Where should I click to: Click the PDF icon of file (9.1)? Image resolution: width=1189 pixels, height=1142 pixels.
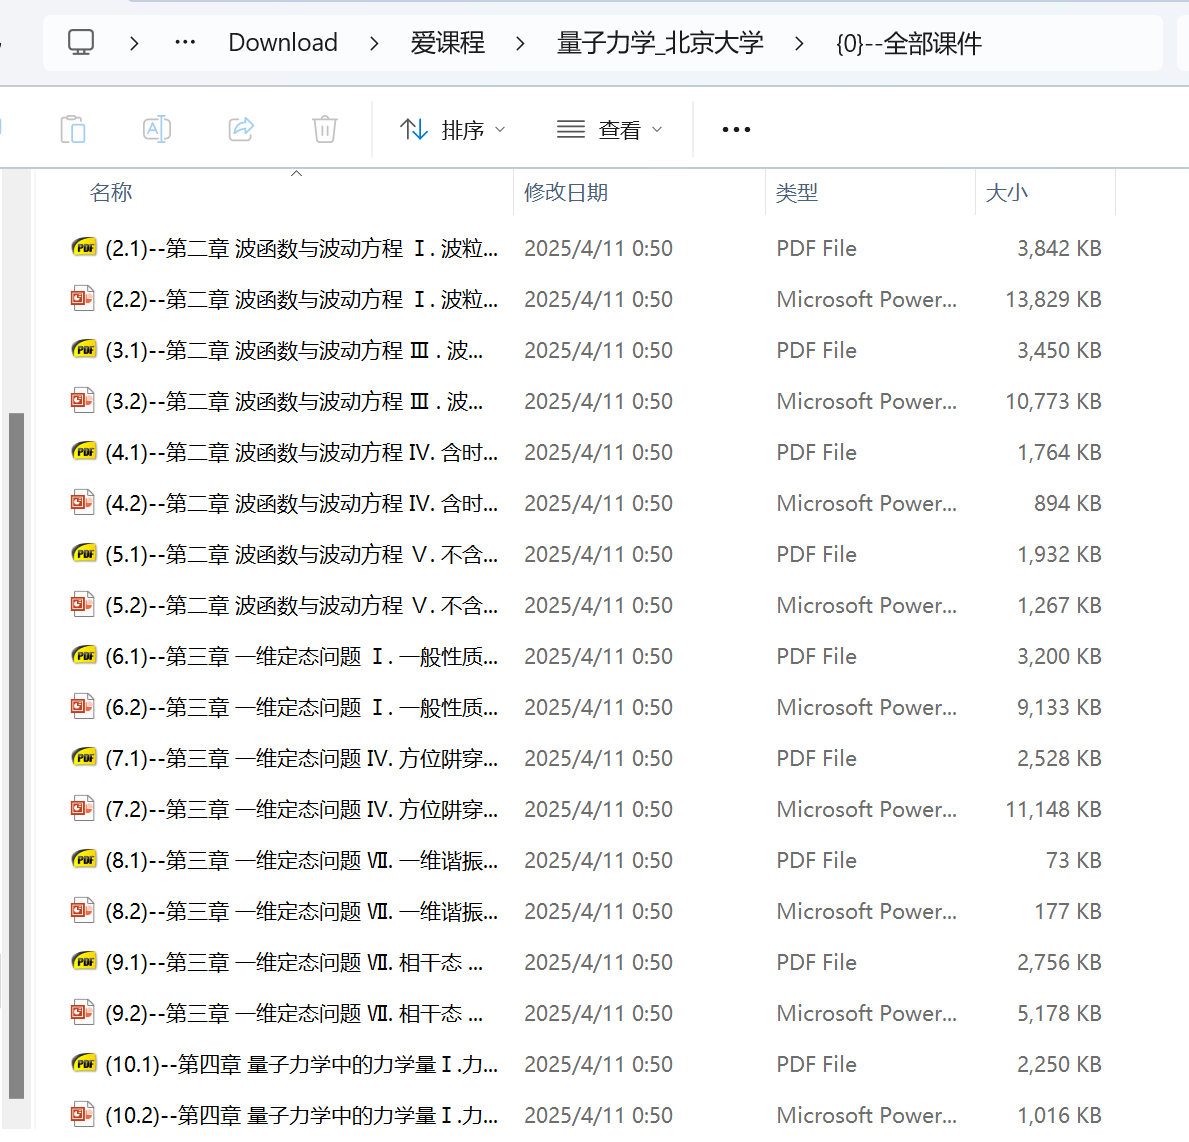point(83,962)
